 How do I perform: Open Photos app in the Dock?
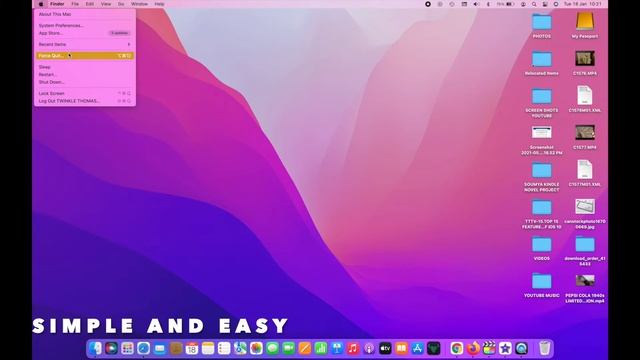[256, 348]
